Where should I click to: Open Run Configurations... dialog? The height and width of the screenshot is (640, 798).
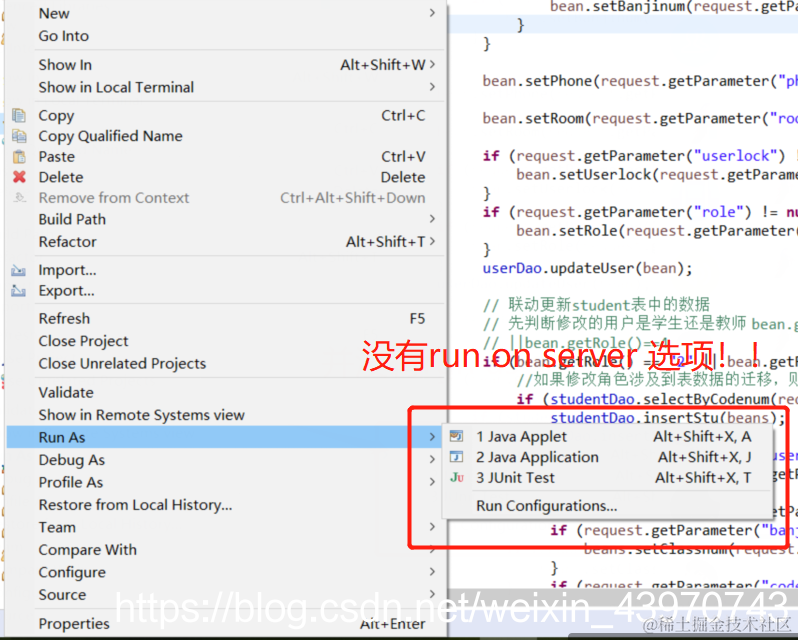point(608,506)
